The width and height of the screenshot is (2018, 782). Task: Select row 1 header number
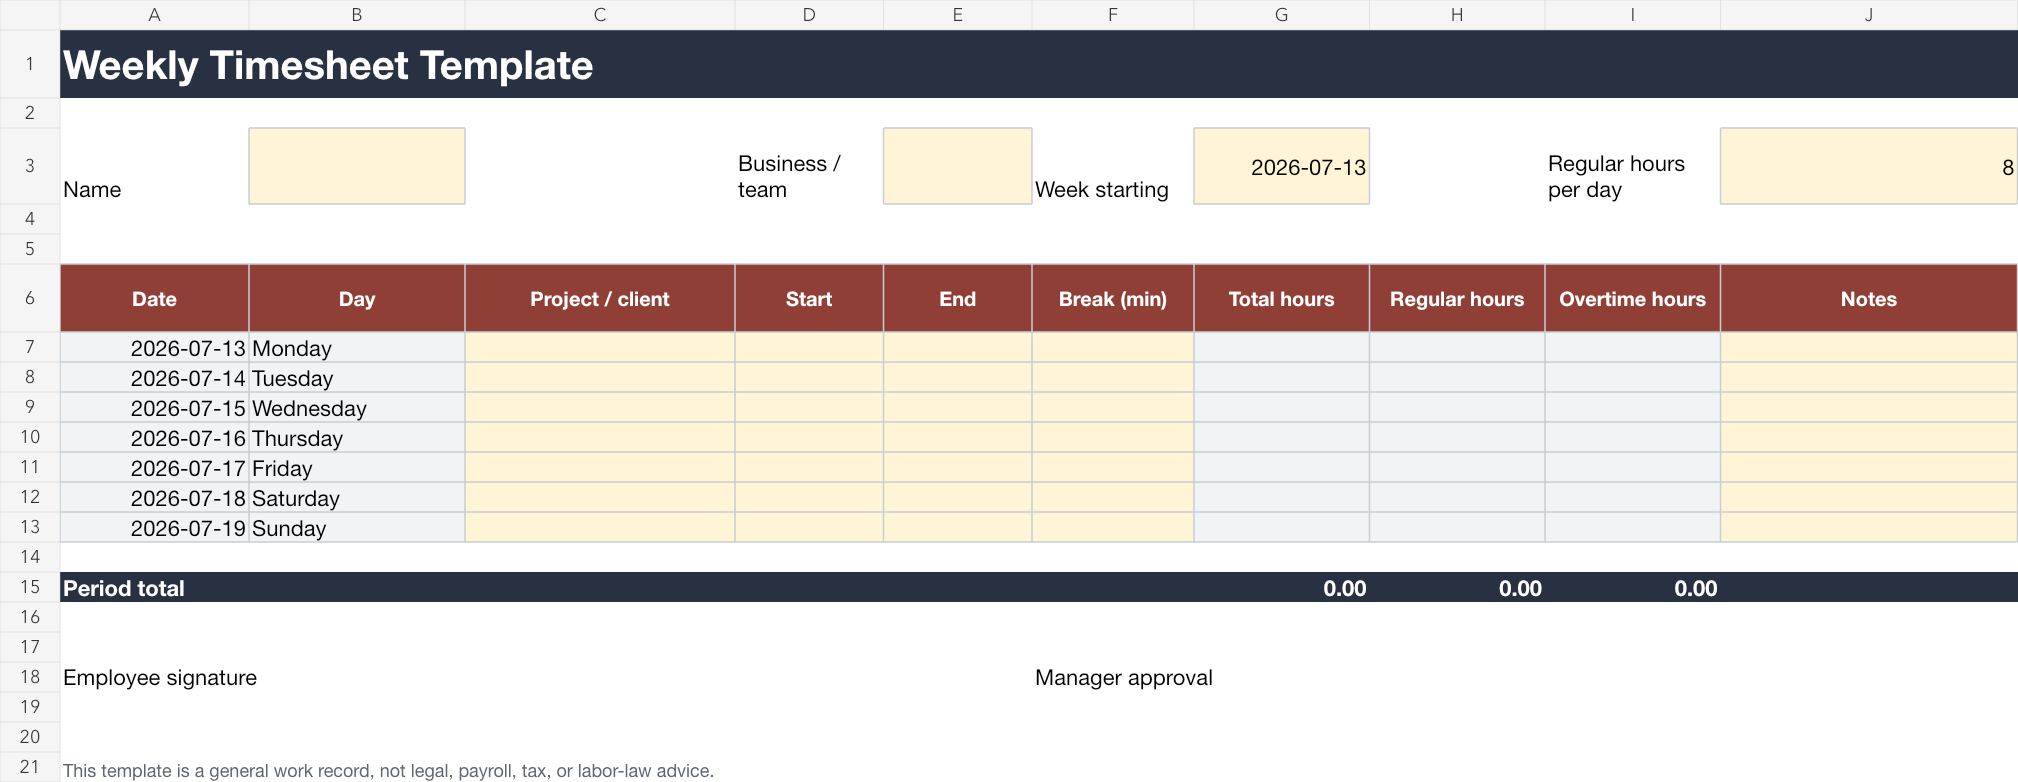point(30,64)
